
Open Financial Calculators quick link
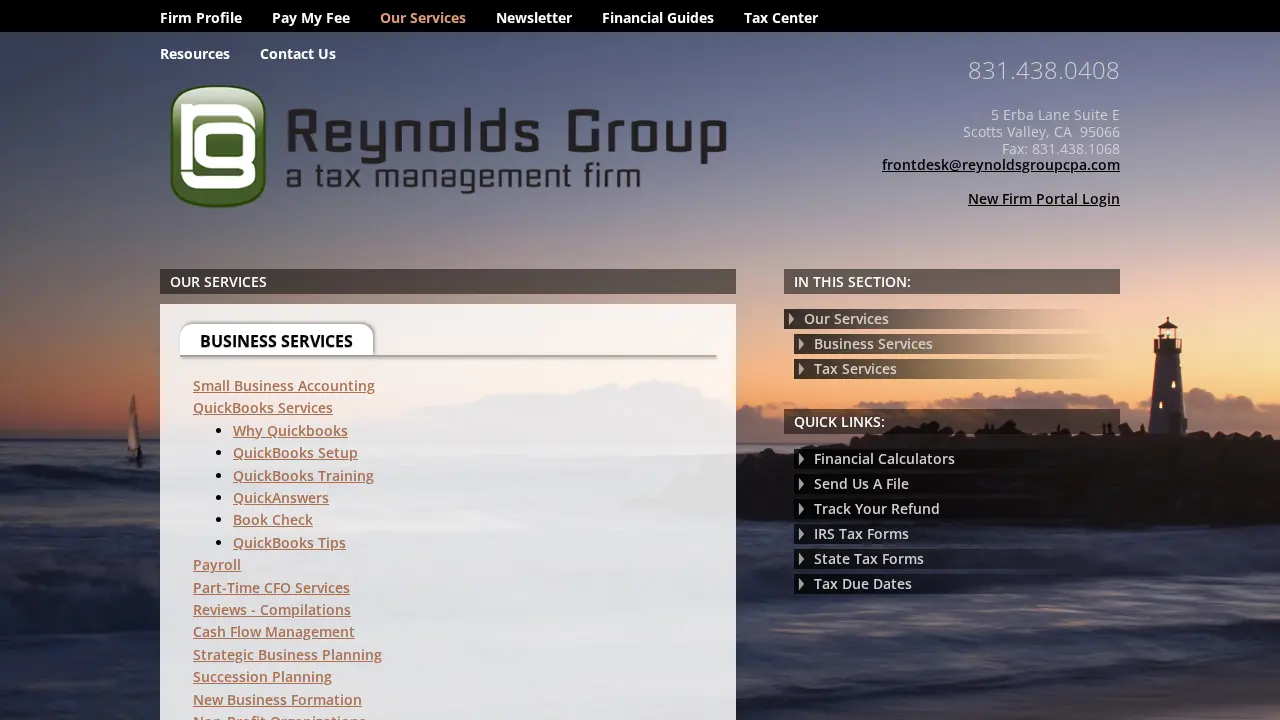pos(957,459)
